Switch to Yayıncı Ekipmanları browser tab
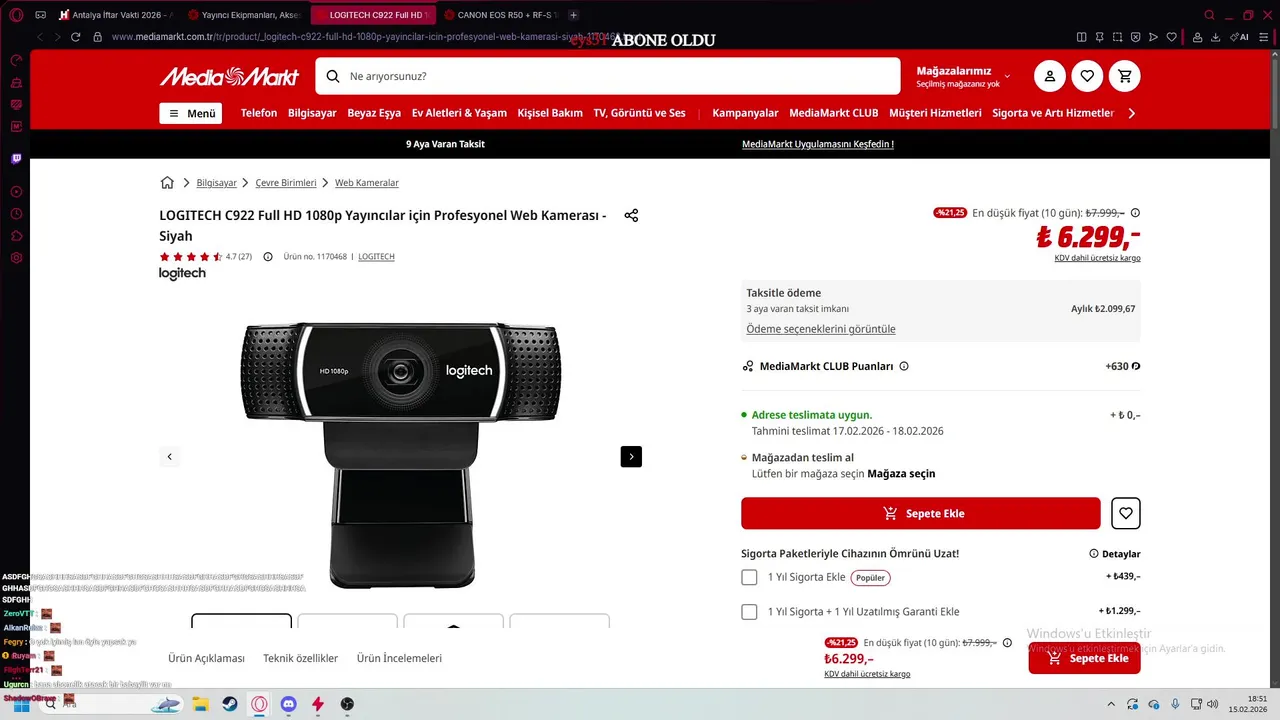Viewport: 1280px width, 720px height. [x=243, y=15]
